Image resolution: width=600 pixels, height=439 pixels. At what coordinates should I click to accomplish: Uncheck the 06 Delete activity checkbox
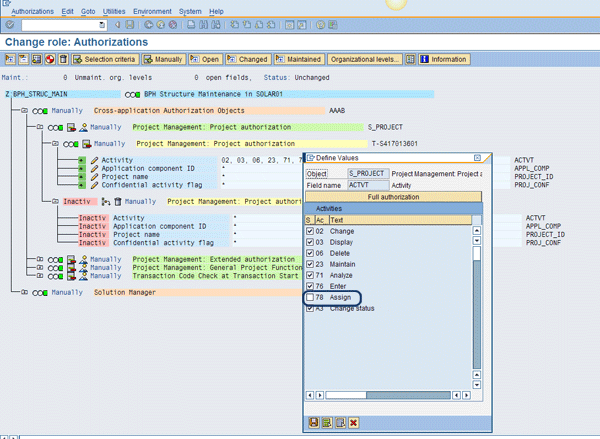310,253
